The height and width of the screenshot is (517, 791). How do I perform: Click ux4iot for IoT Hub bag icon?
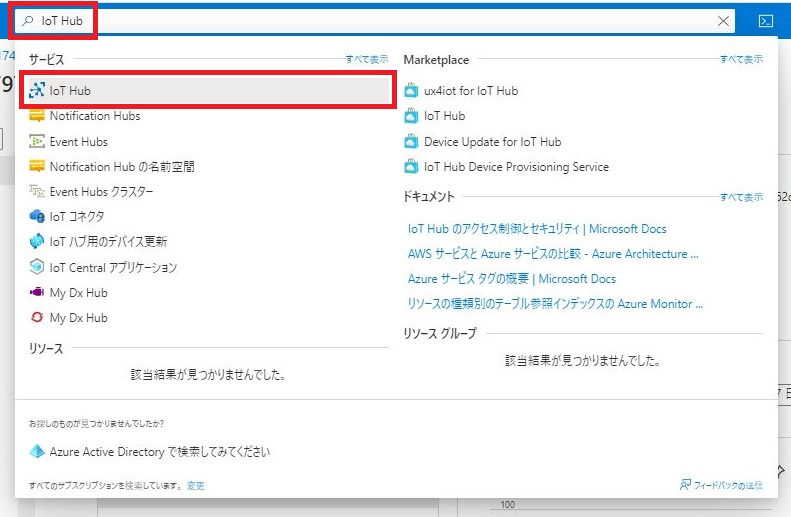point(411,90)
